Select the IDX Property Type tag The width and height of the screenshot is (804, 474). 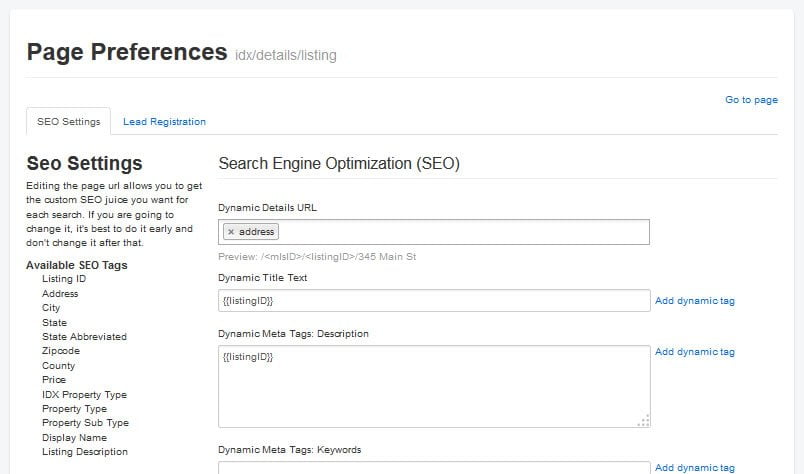pos(84,394)
